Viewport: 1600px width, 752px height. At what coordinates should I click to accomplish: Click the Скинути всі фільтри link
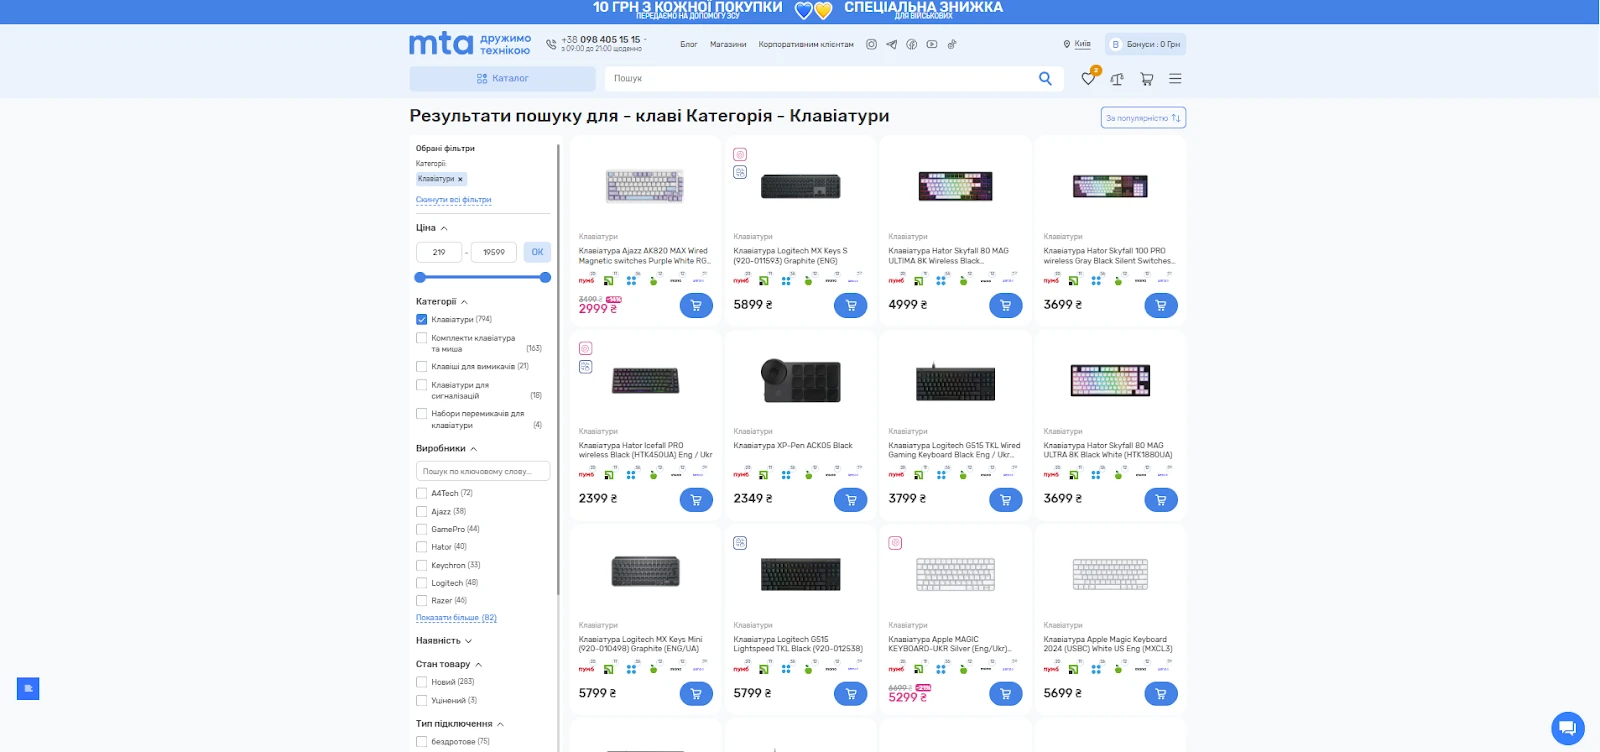(454, 200)
